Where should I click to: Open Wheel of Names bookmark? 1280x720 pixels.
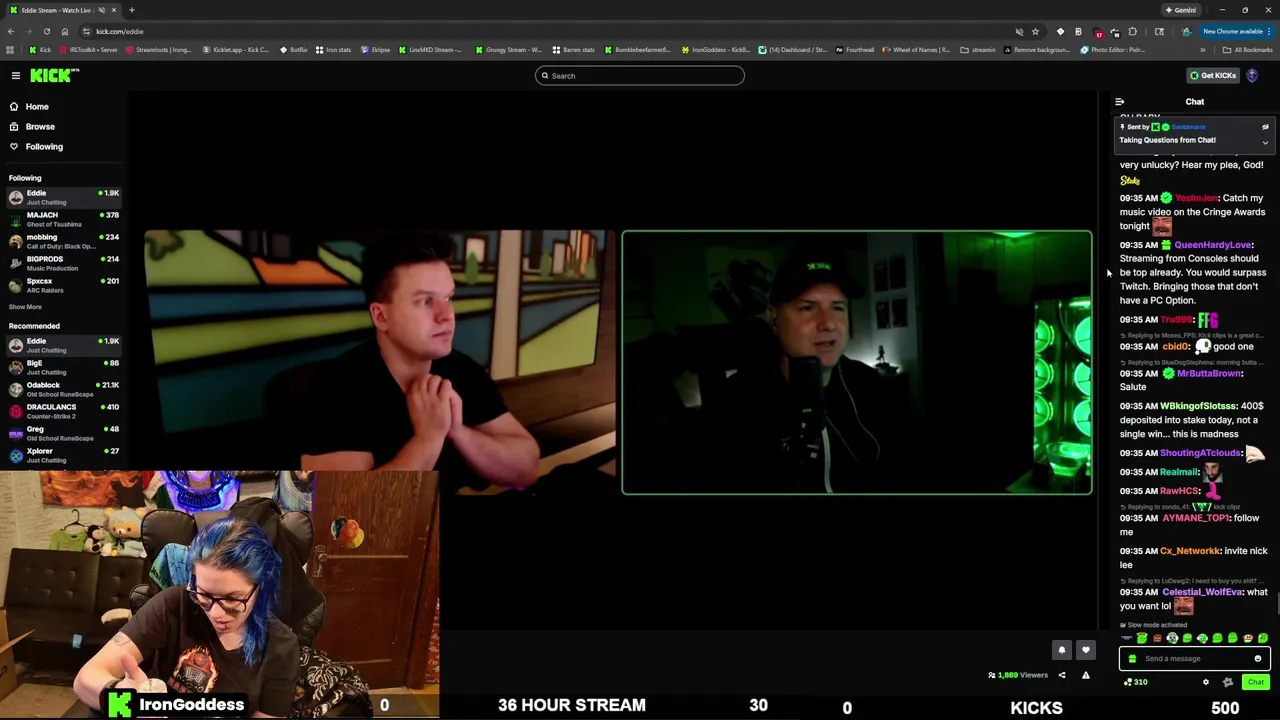919,50
